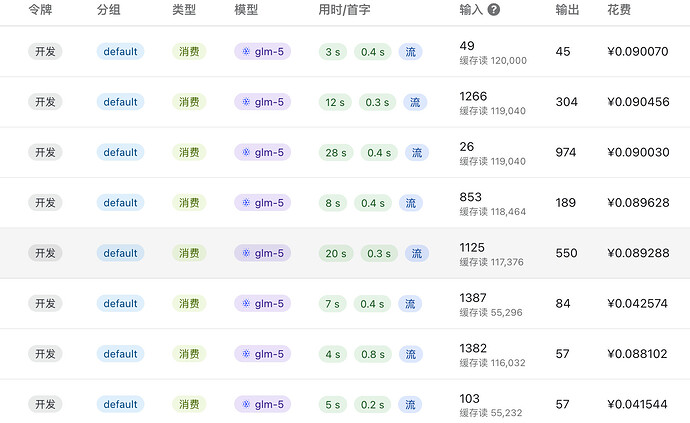
Task: Click the cache read text 缓存读 55,232
Action: pyautogui.click(x=491, y=413)
